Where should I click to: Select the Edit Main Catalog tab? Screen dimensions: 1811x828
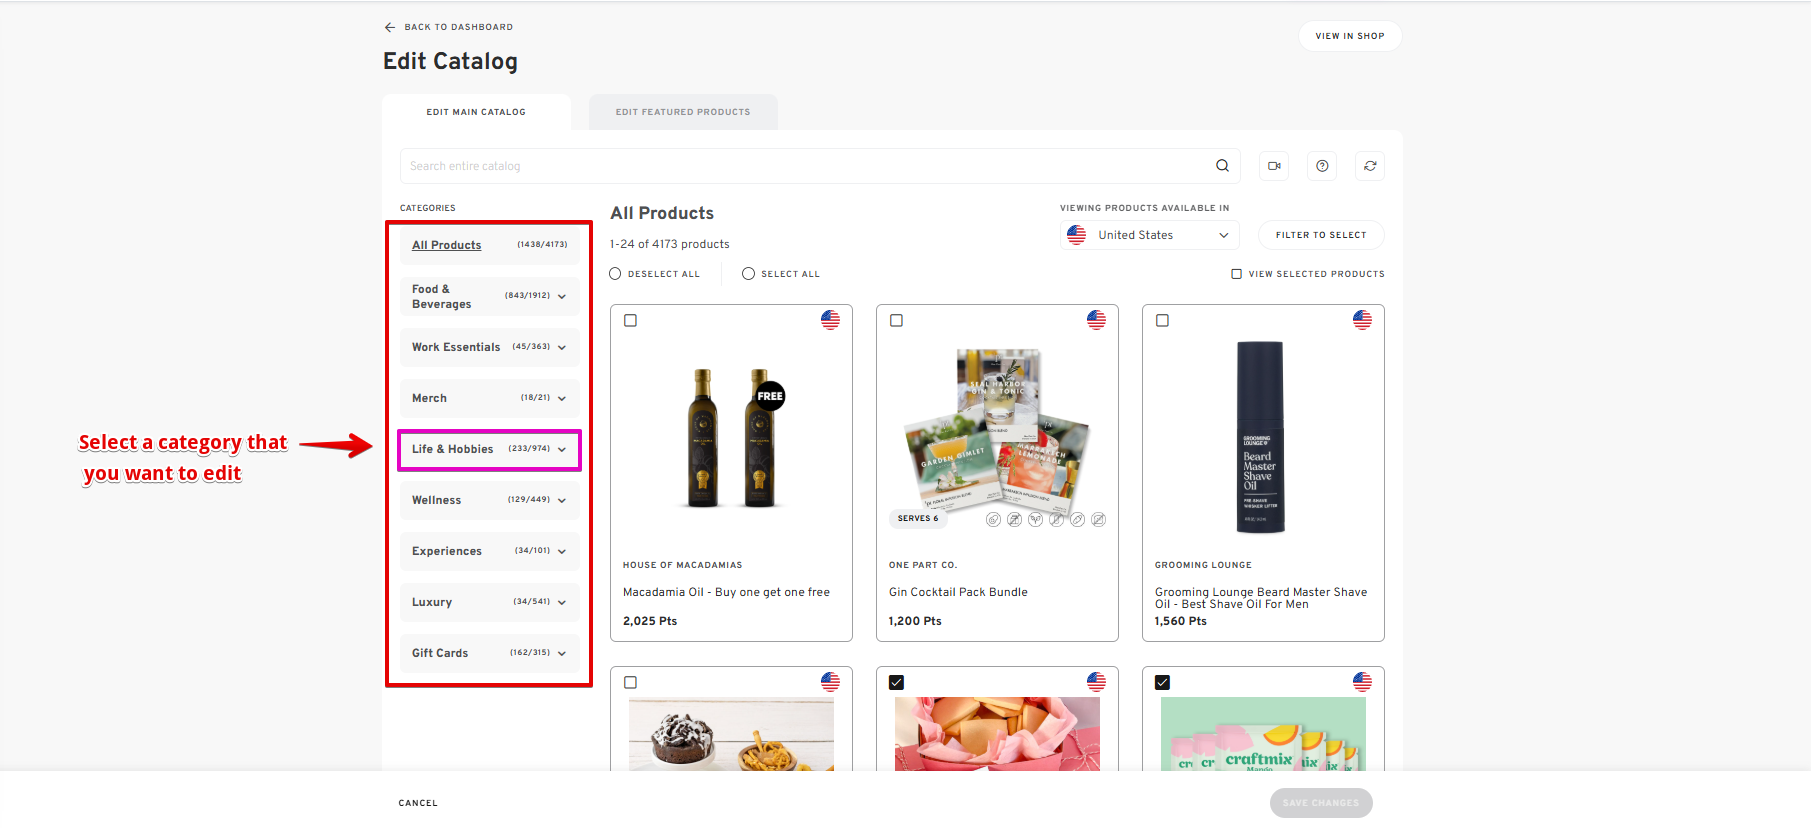click(x=476, y=112)
